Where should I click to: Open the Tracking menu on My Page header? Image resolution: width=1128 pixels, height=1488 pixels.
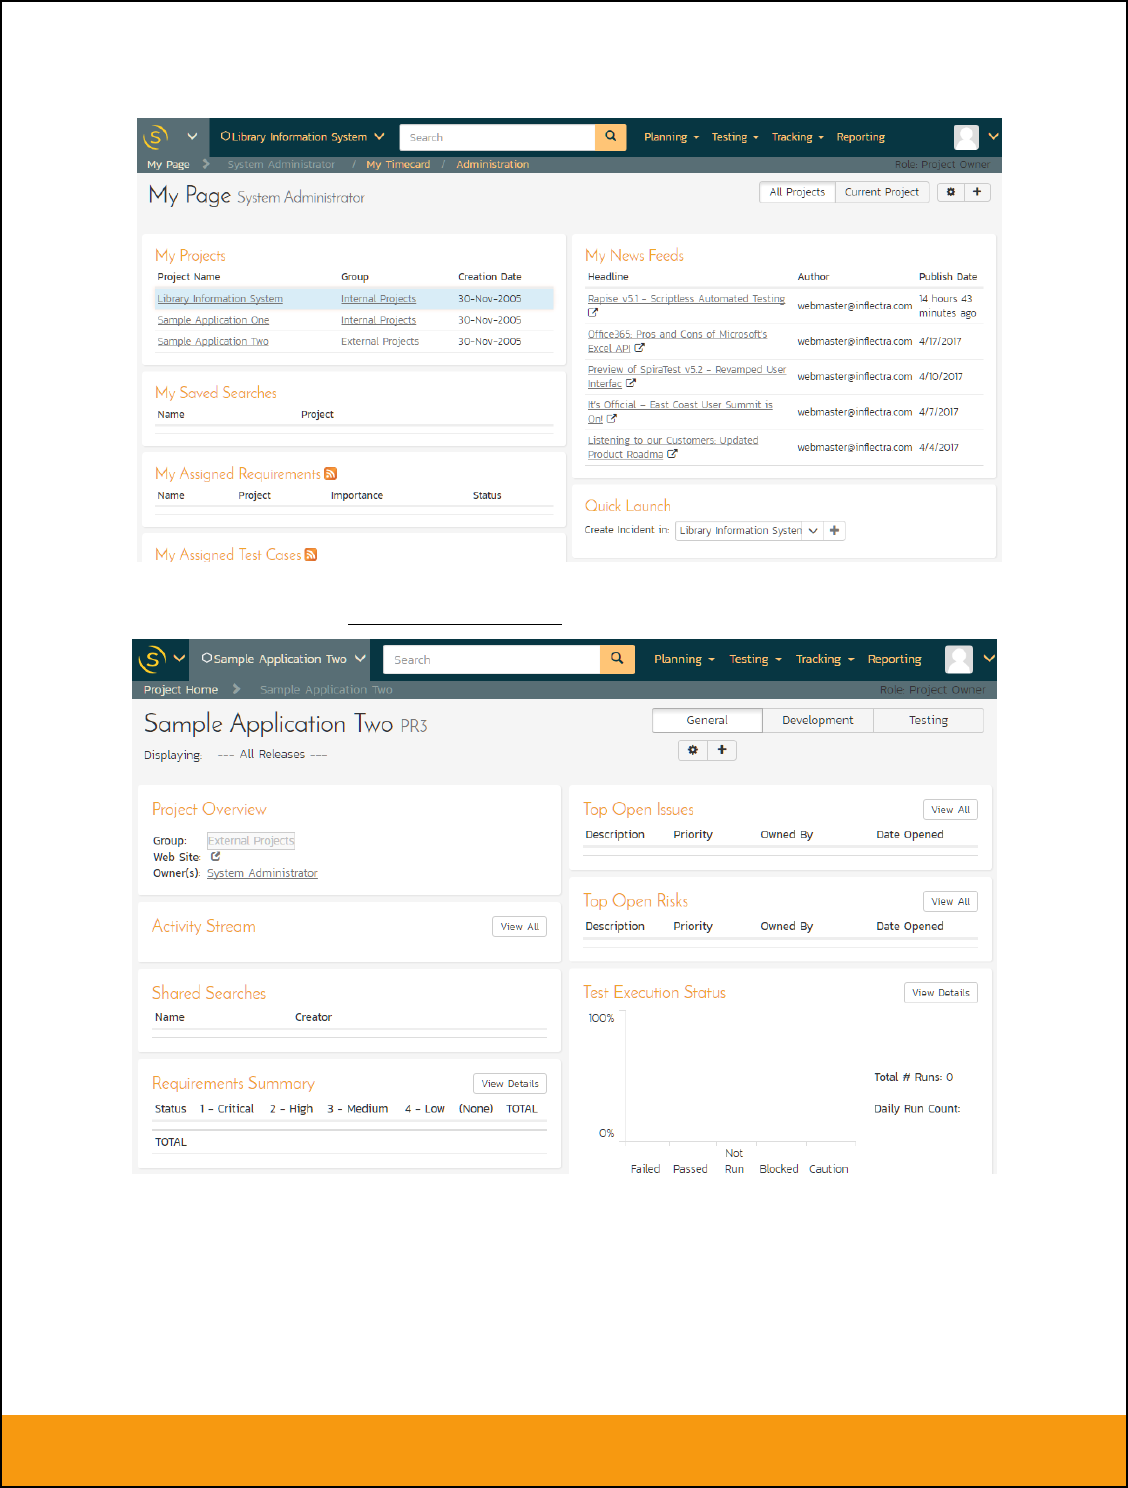pos(797,137)
